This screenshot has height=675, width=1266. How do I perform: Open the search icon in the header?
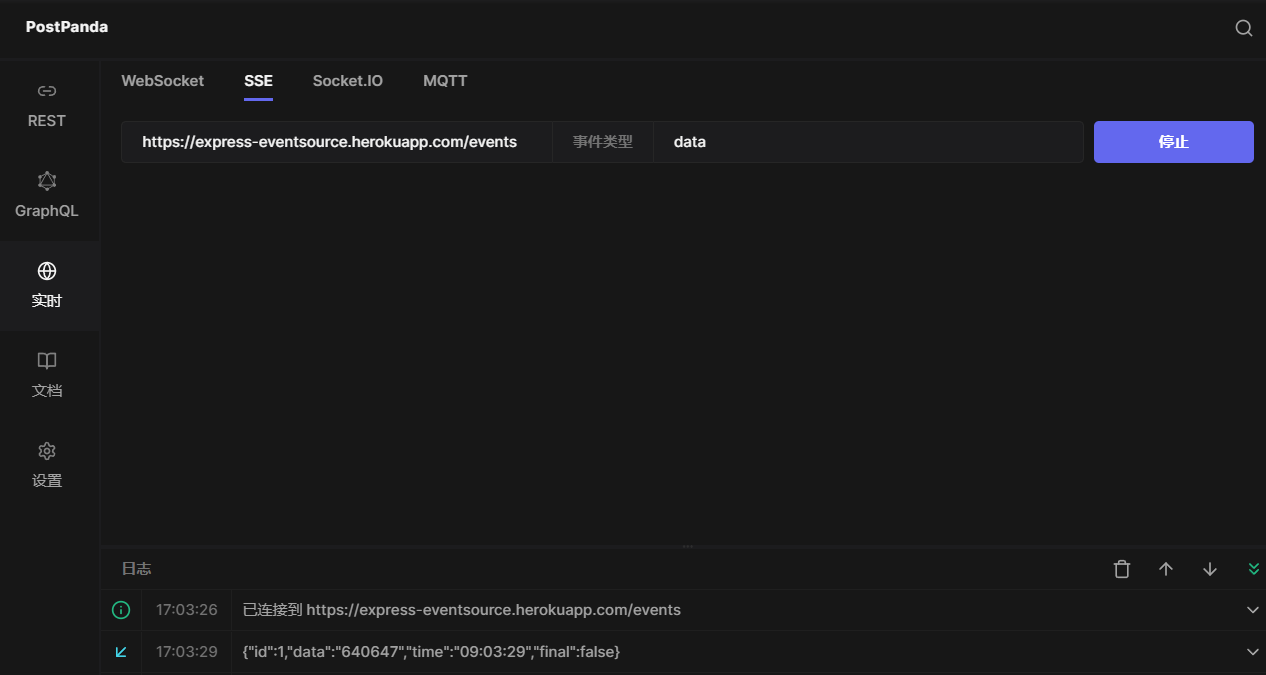[1244, 28]
